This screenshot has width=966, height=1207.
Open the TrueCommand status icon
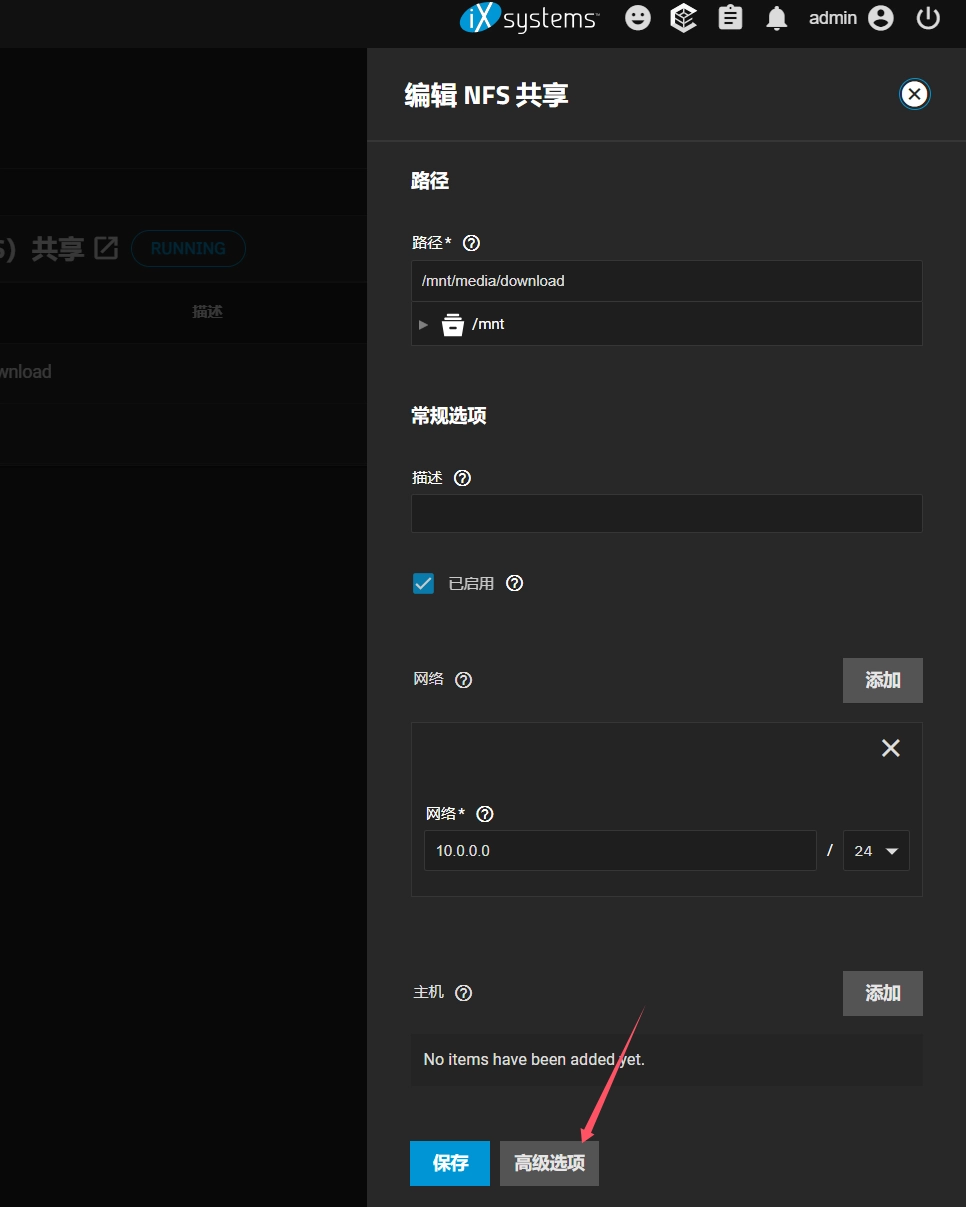click(x=684, y=18)
